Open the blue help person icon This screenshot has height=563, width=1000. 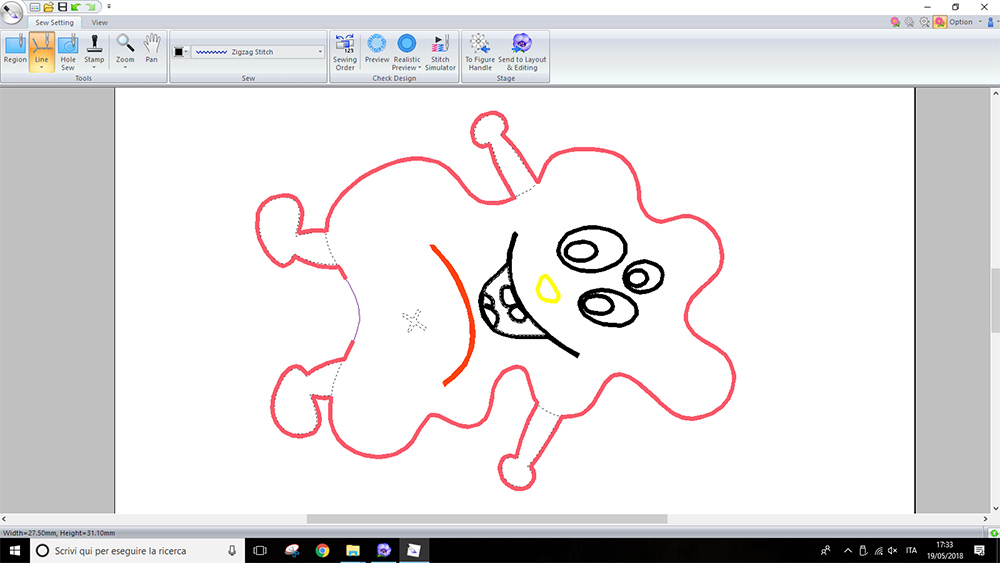click(990, 22)
